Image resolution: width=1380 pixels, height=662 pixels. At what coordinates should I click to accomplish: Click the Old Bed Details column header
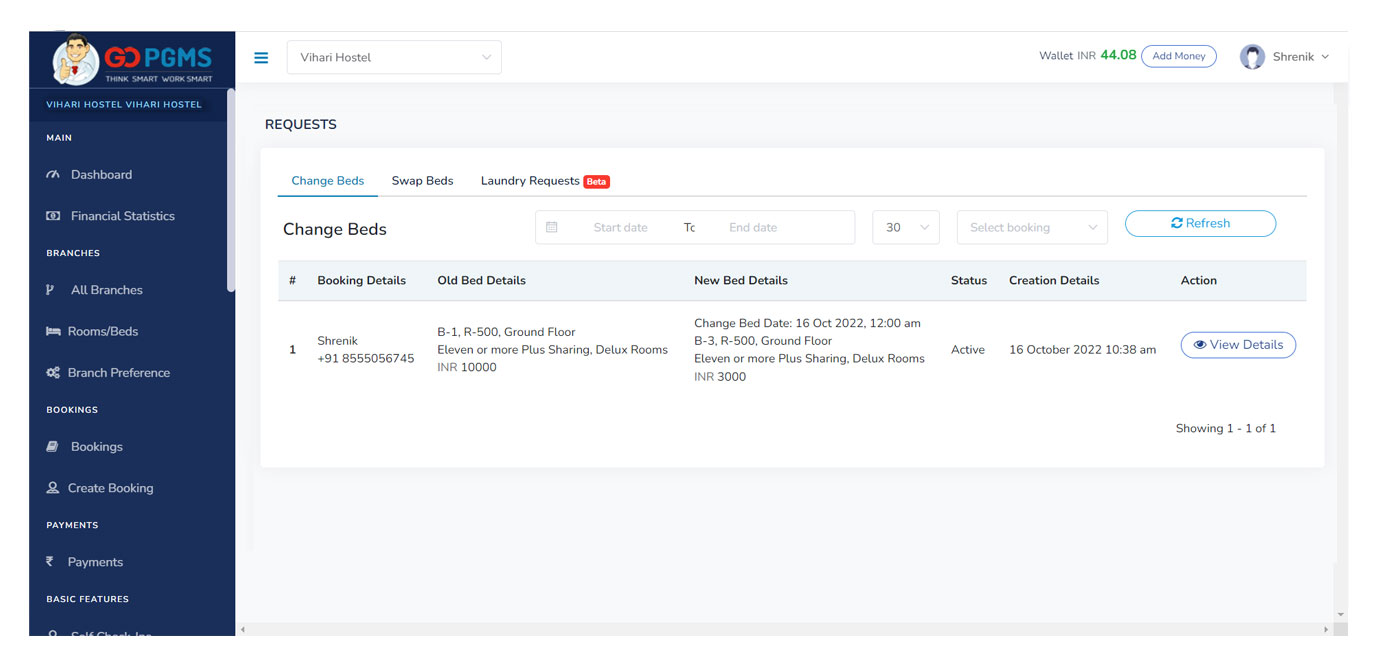pos(481,281)
